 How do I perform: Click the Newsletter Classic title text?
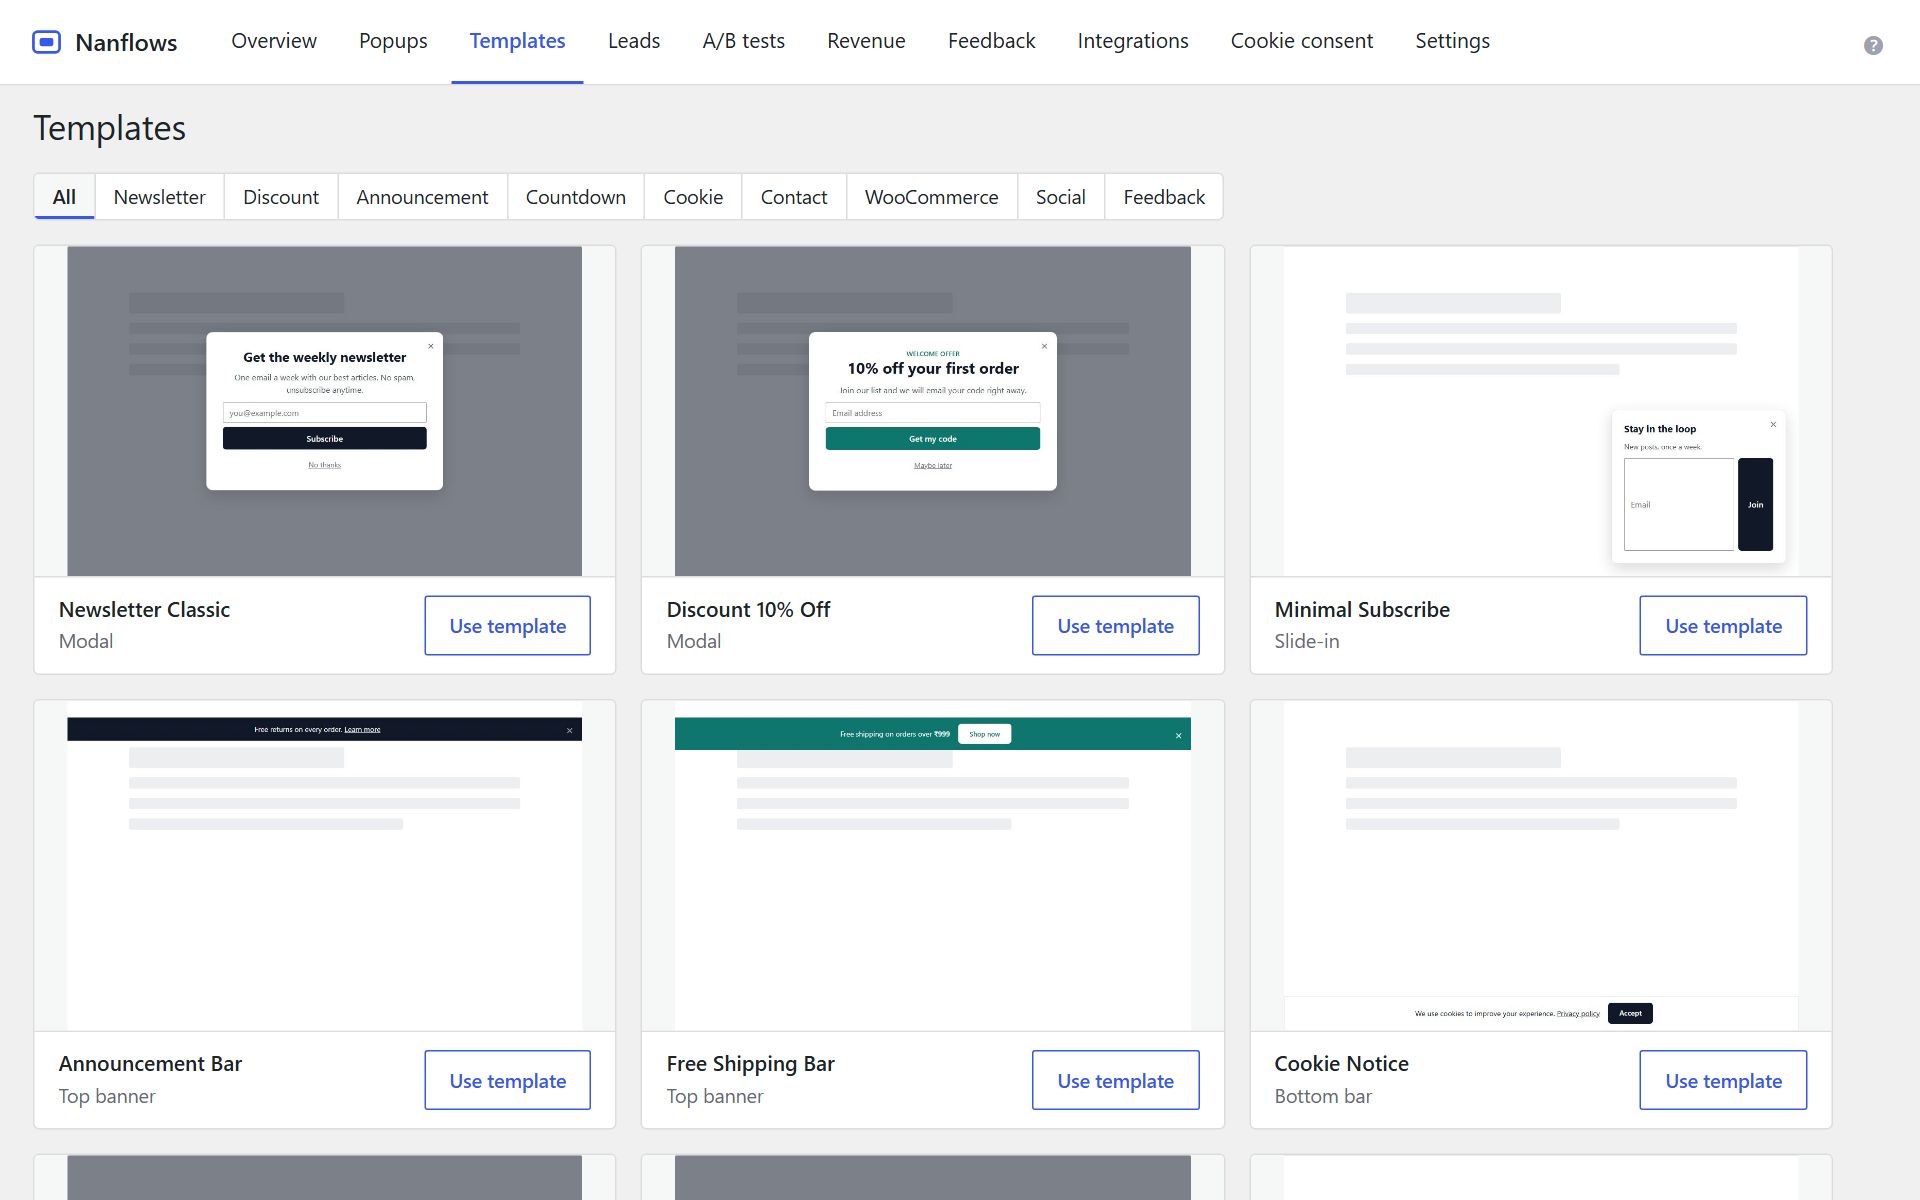144,609
